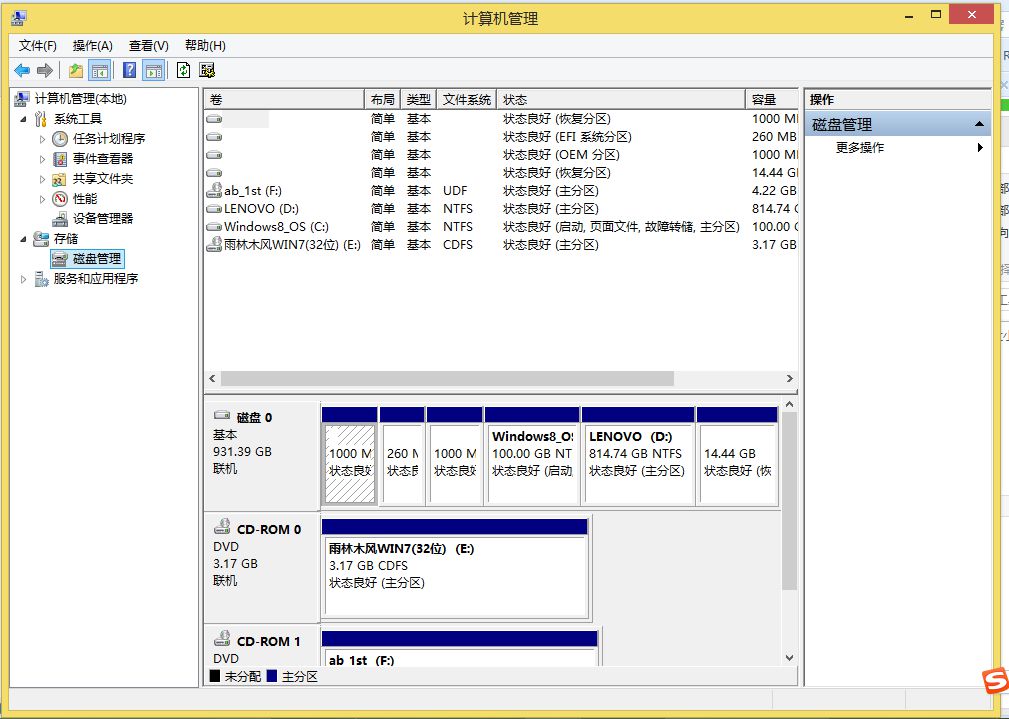Select the Windows8_OS (C:) volume list row

pos(501,227)
